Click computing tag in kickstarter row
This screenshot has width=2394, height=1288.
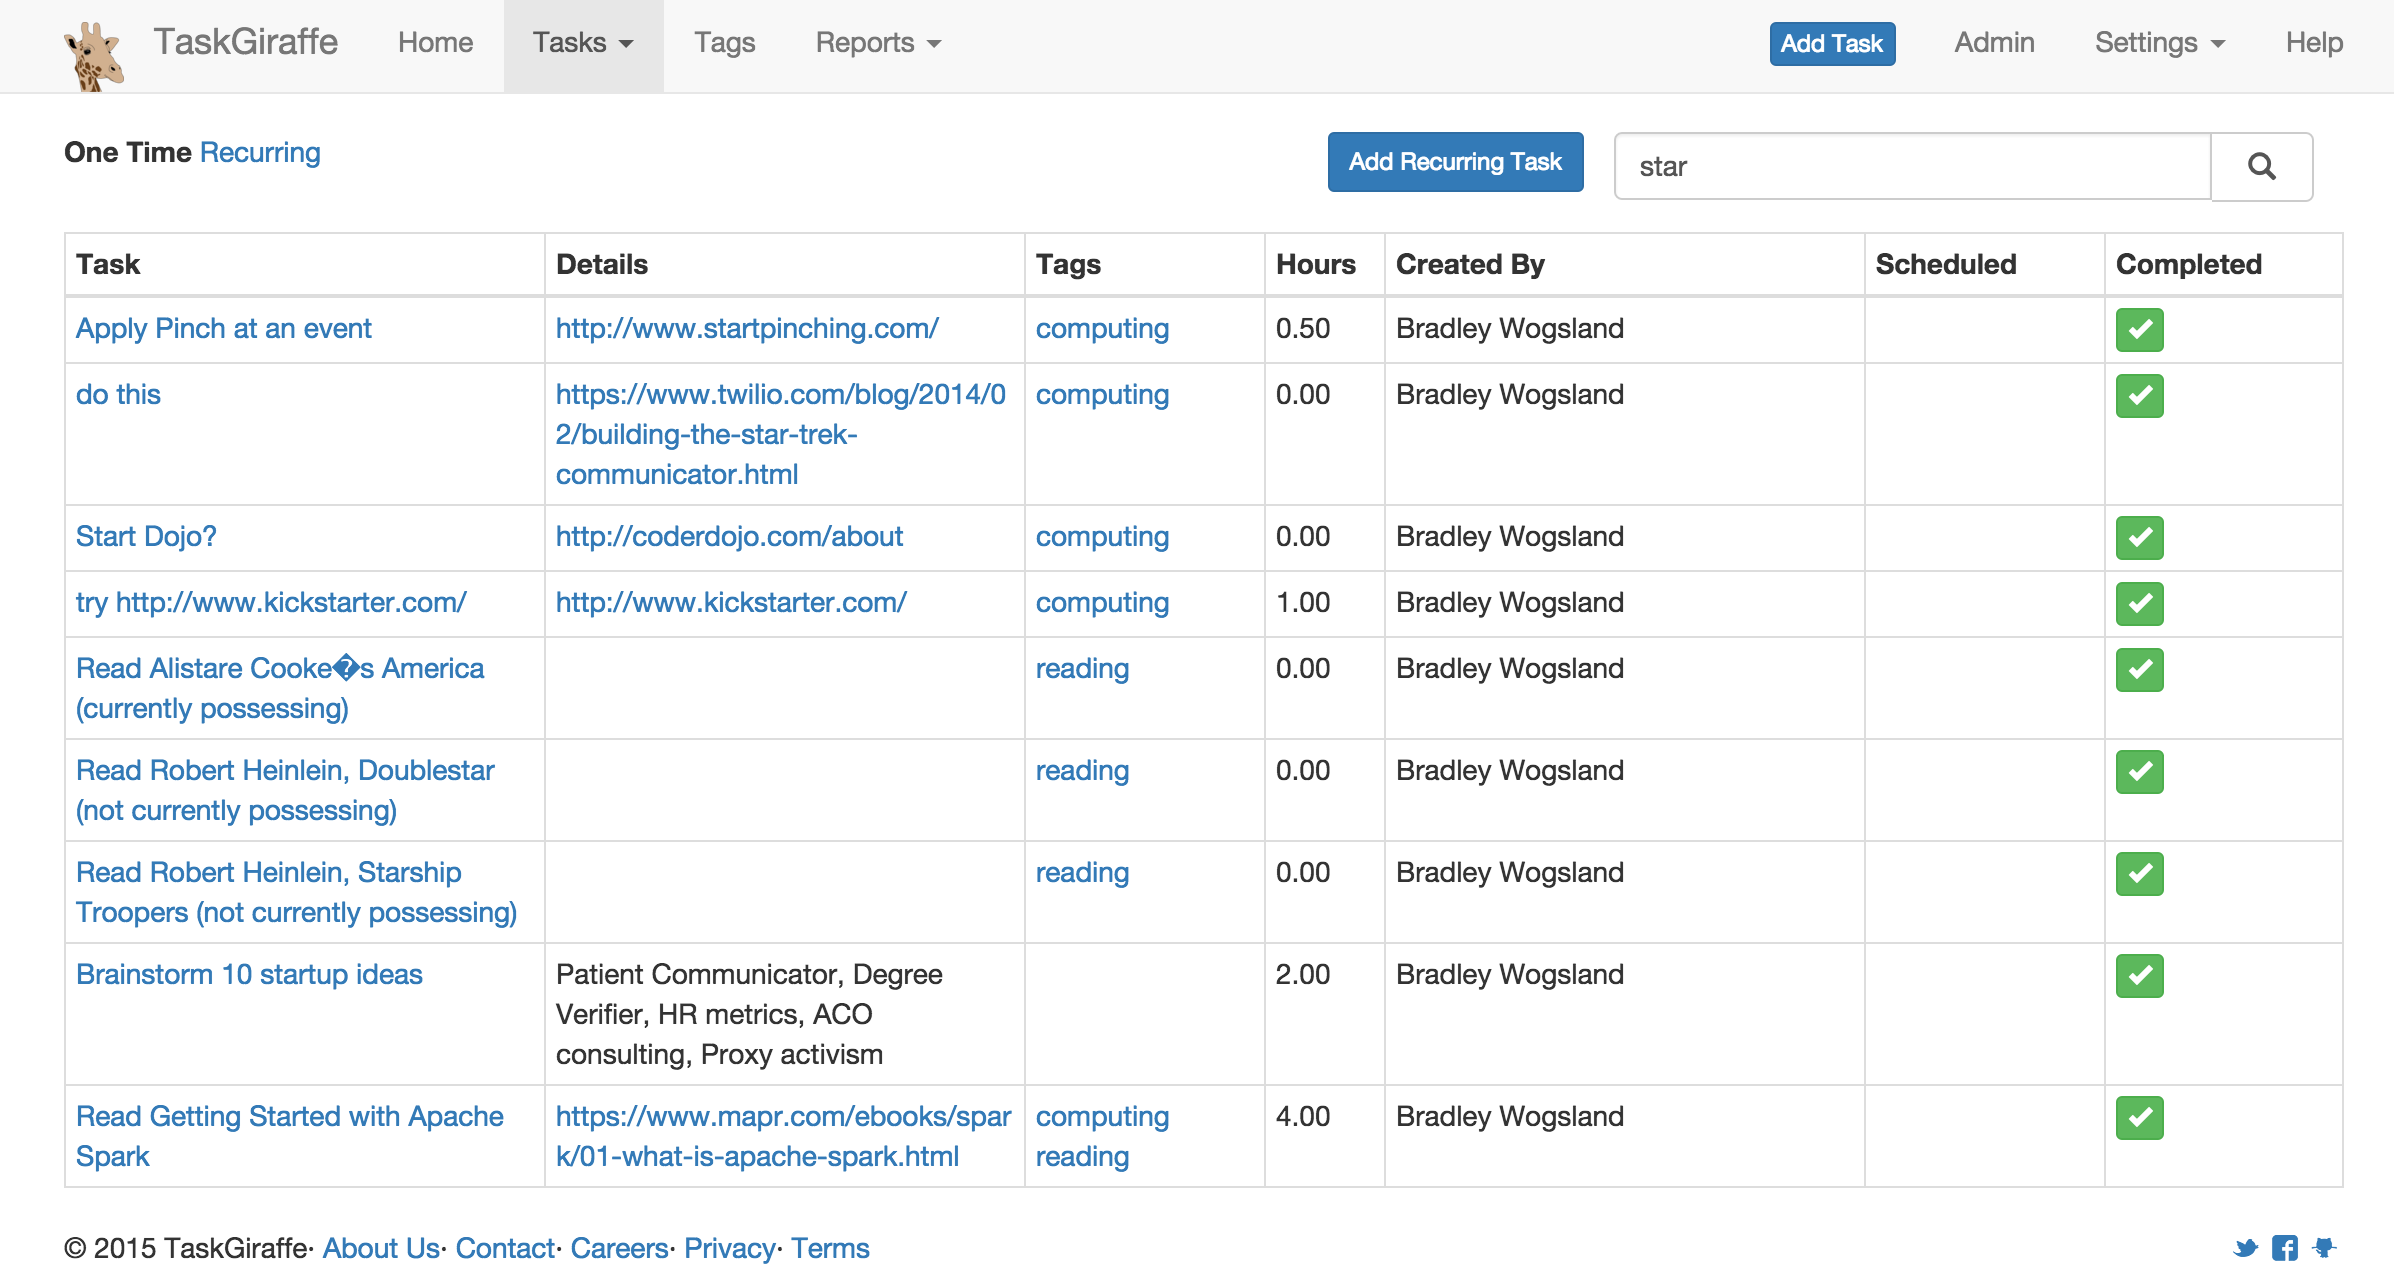click(1102, 603)
